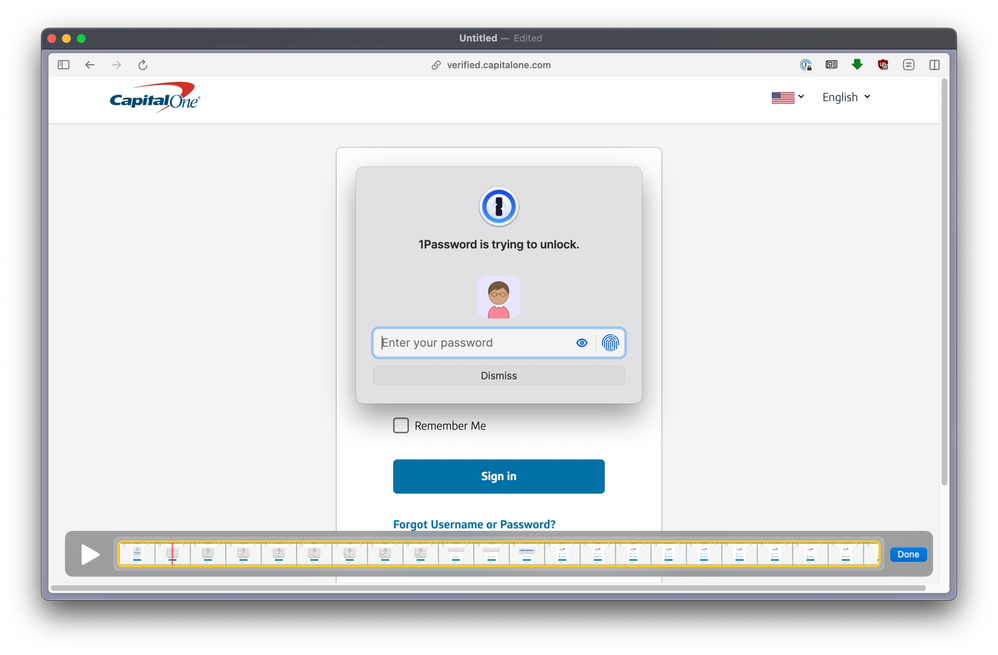Click Done to finish trimming
Screen dimensions: 998x655
tap(908, 554)
